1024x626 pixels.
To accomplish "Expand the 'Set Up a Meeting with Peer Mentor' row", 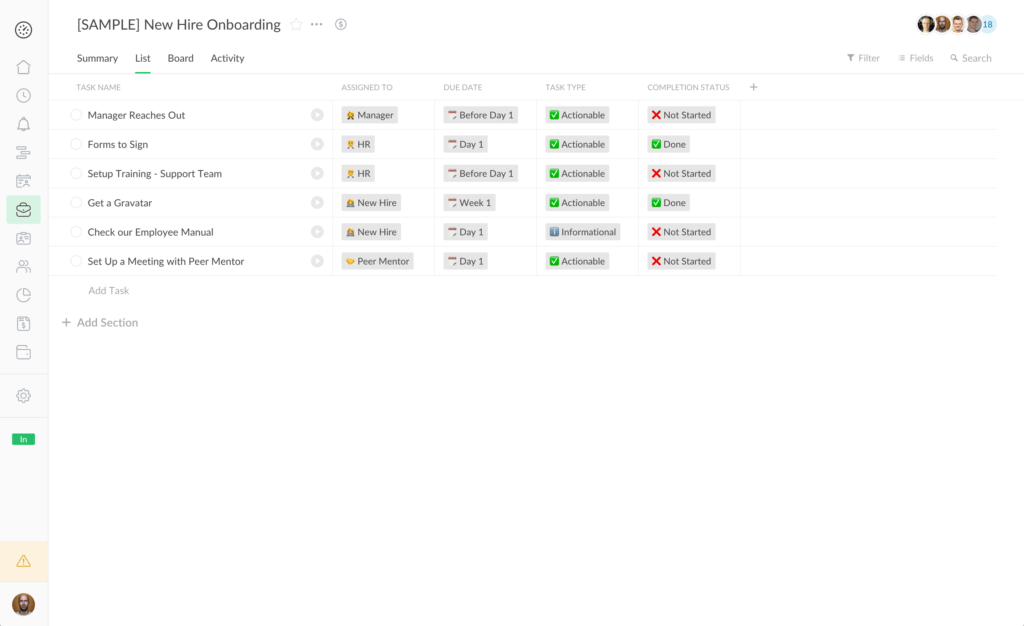I will 317,261.
